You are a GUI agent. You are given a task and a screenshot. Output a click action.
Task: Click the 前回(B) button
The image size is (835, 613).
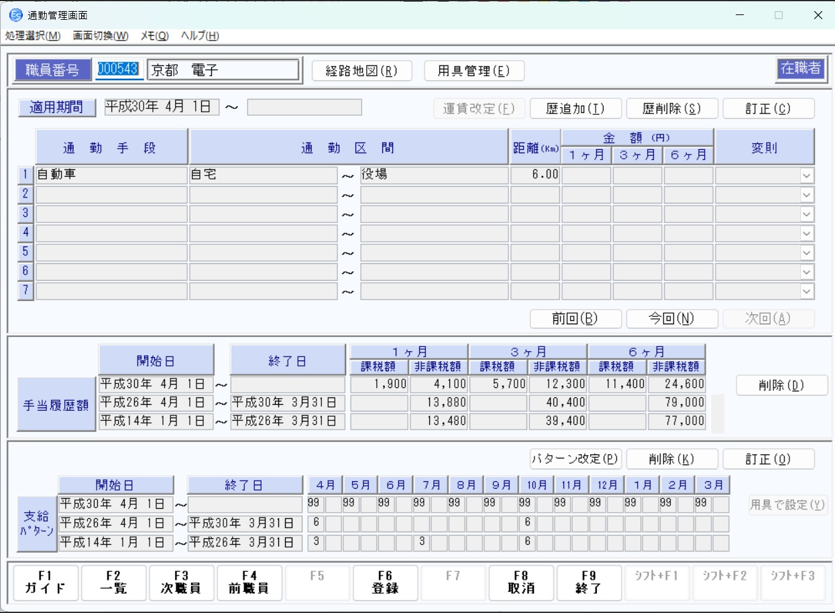(575, 319)
